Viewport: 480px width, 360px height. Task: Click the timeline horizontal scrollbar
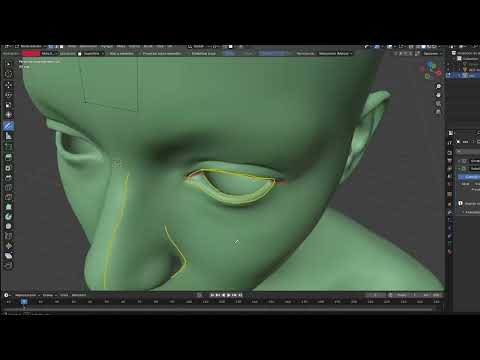pos(218,310)
